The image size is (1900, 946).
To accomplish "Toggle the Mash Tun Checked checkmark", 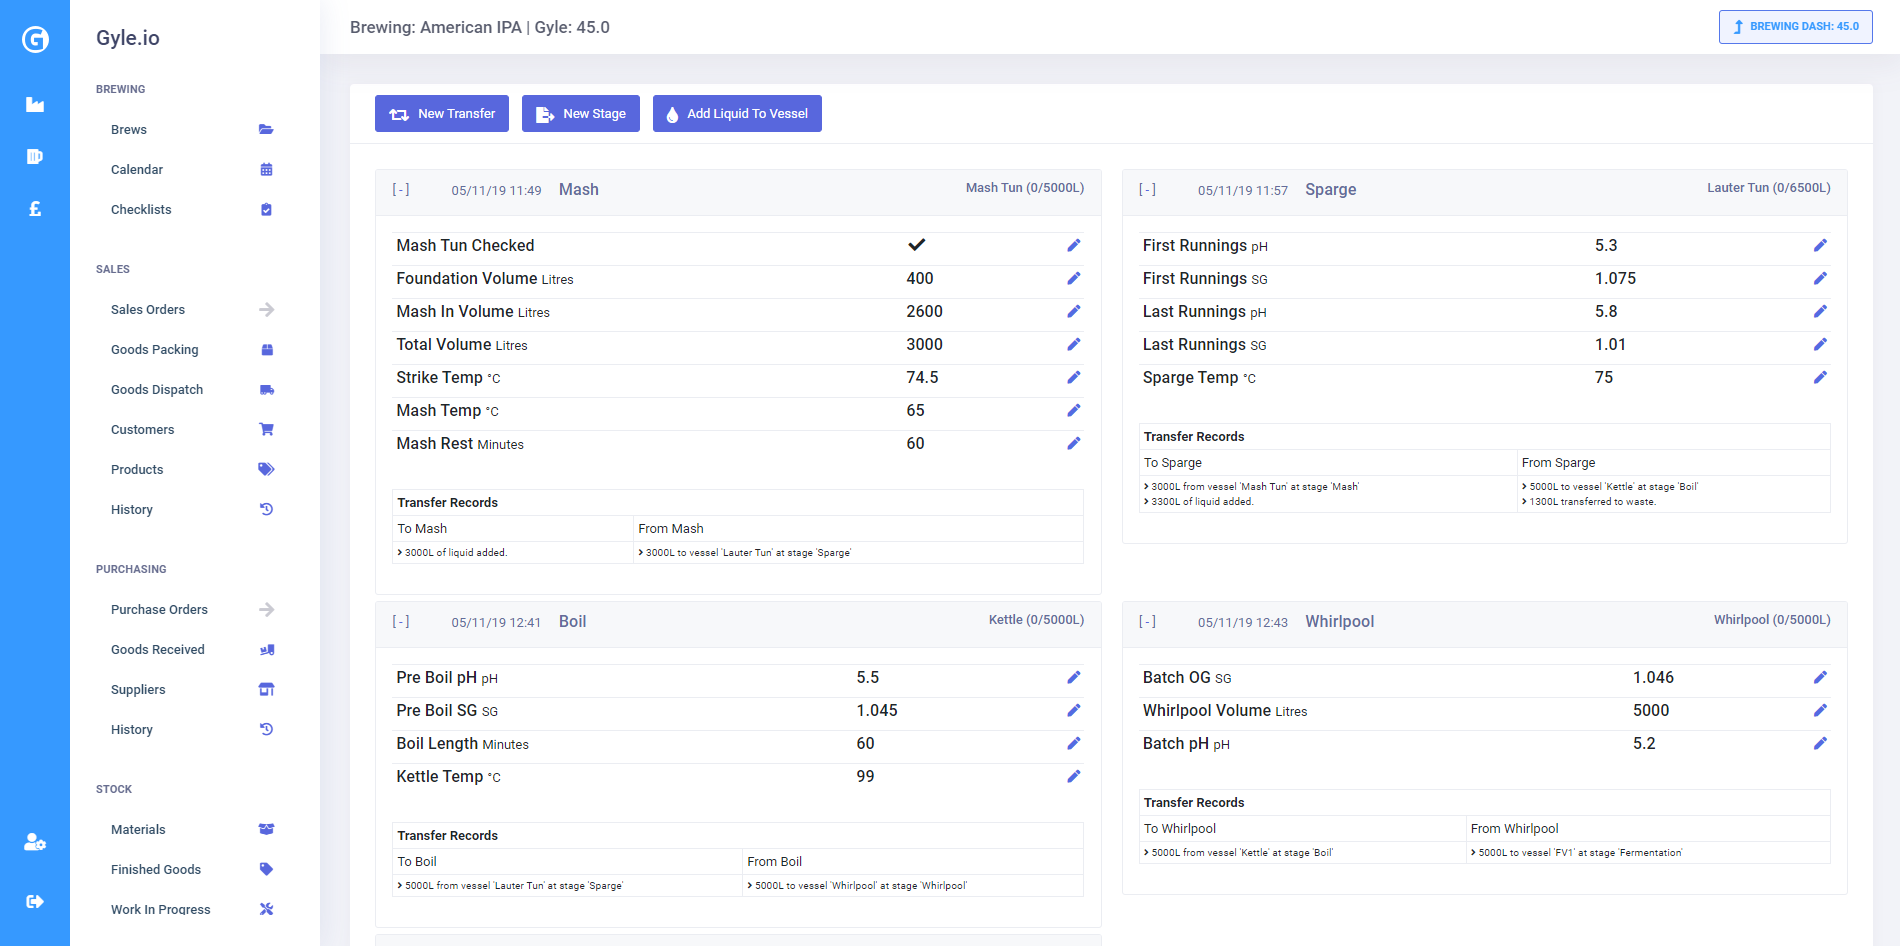I will [916, 245].
